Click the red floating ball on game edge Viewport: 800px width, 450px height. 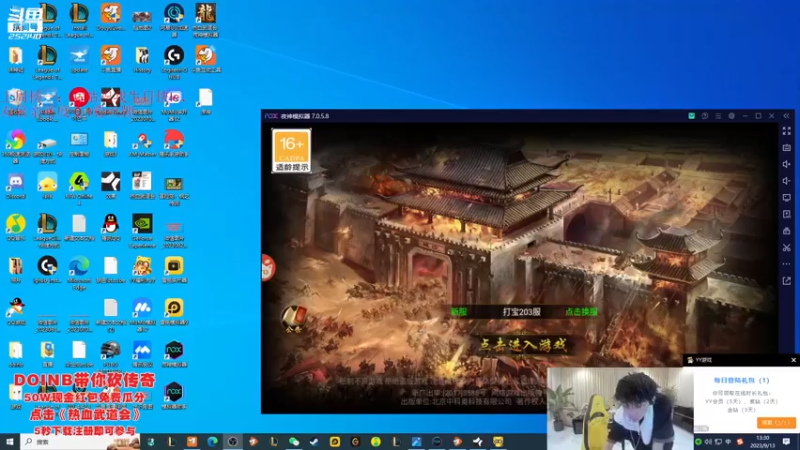(268, 267)
